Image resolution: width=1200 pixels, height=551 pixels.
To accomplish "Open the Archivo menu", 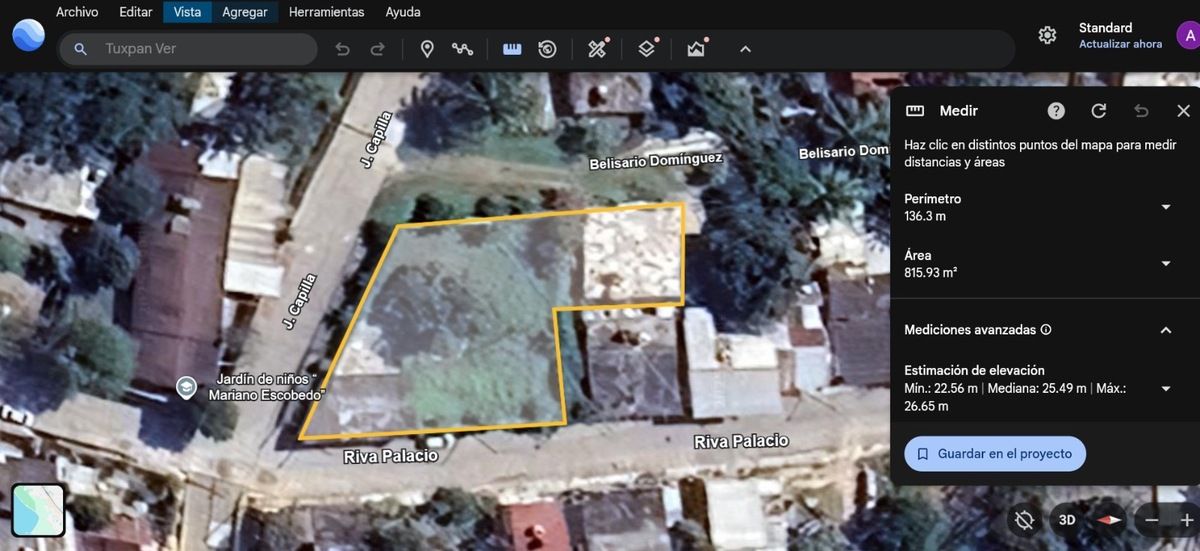I will tap(77, 12).
